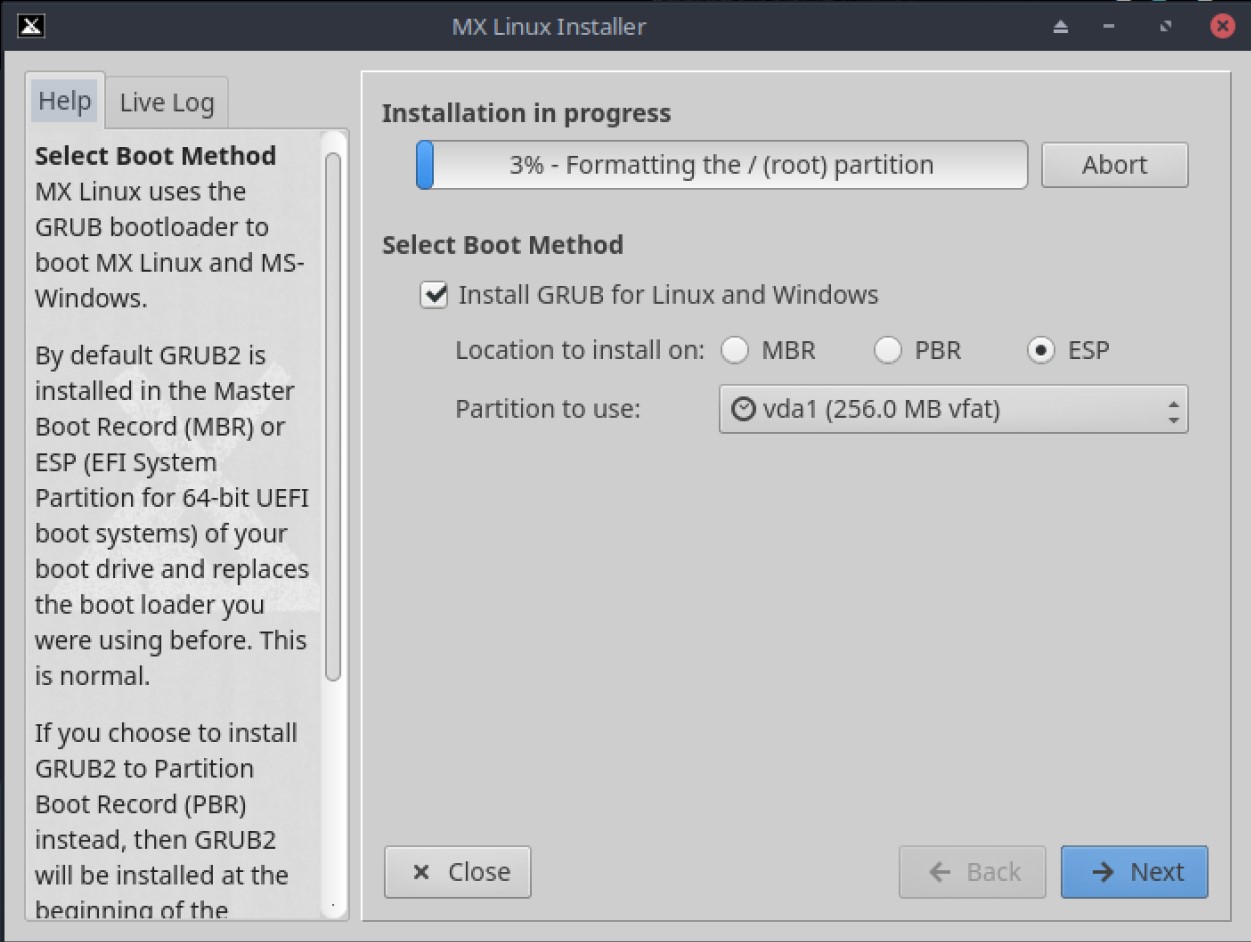Click the Partition to use label
The image size is (1251, 942).
547,409
